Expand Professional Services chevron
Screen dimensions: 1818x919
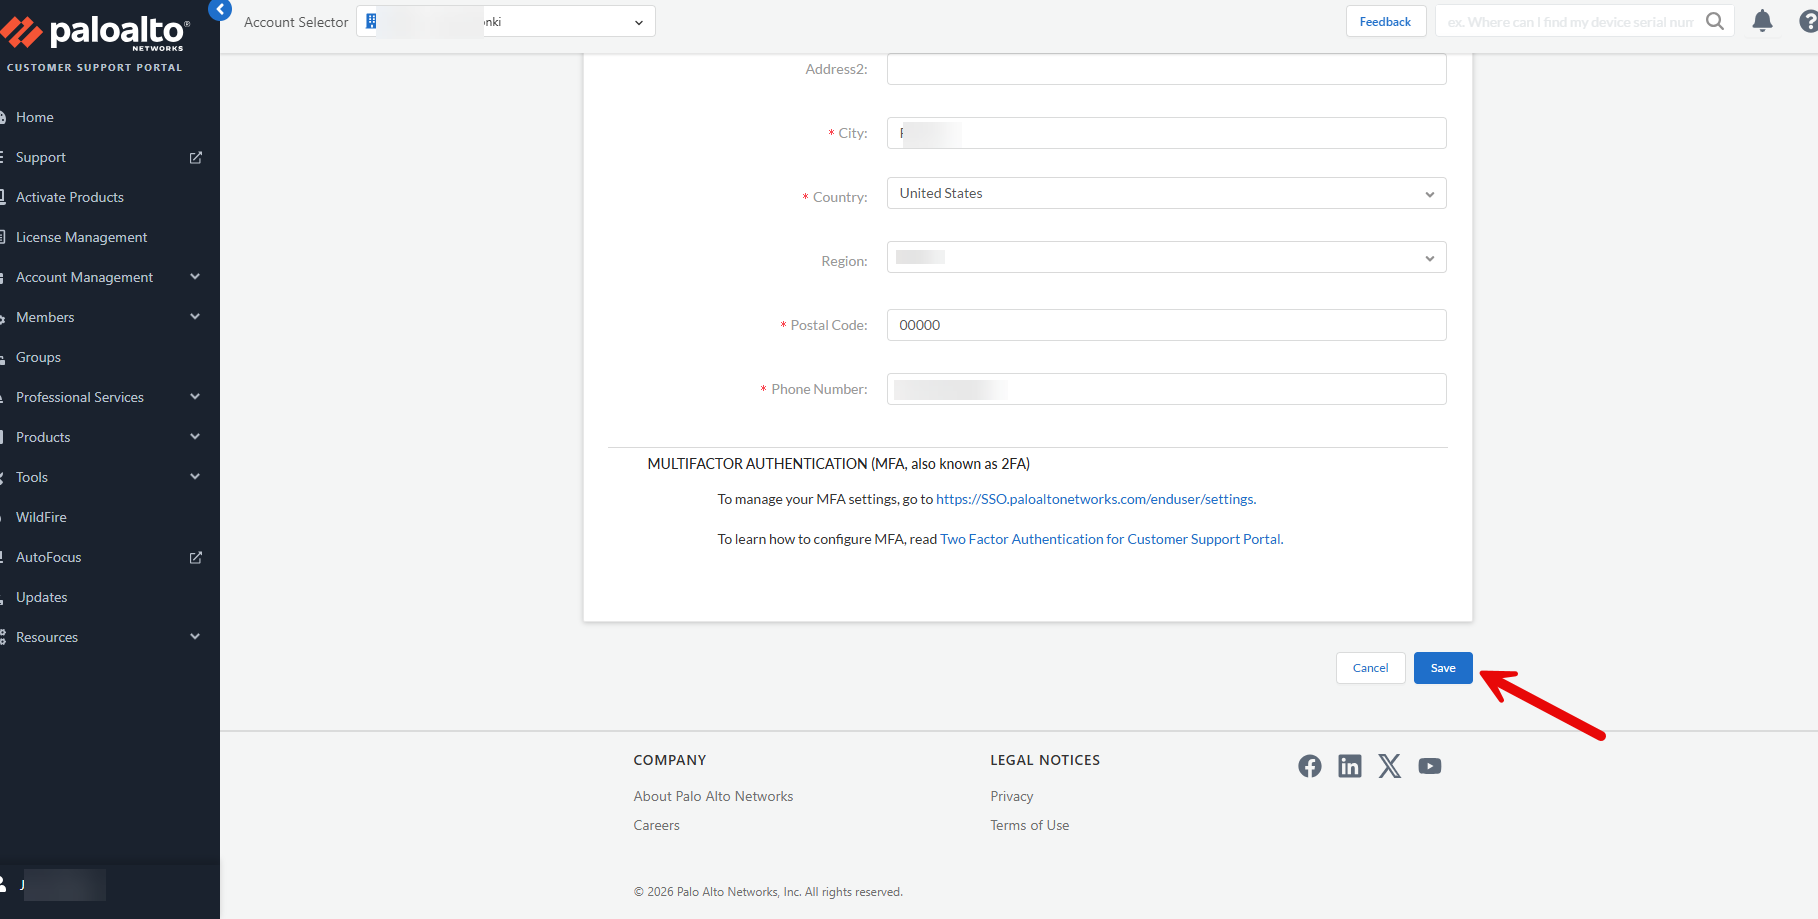coord(195,397)
